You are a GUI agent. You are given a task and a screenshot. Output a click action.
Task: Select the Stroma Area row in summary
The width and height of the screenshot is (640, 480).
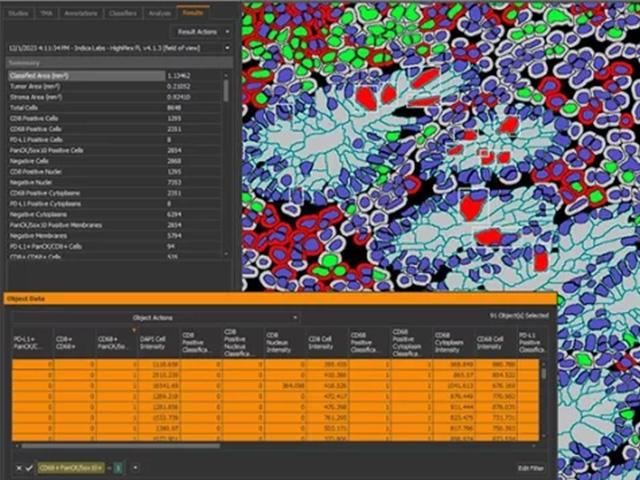tap(114, 97)
